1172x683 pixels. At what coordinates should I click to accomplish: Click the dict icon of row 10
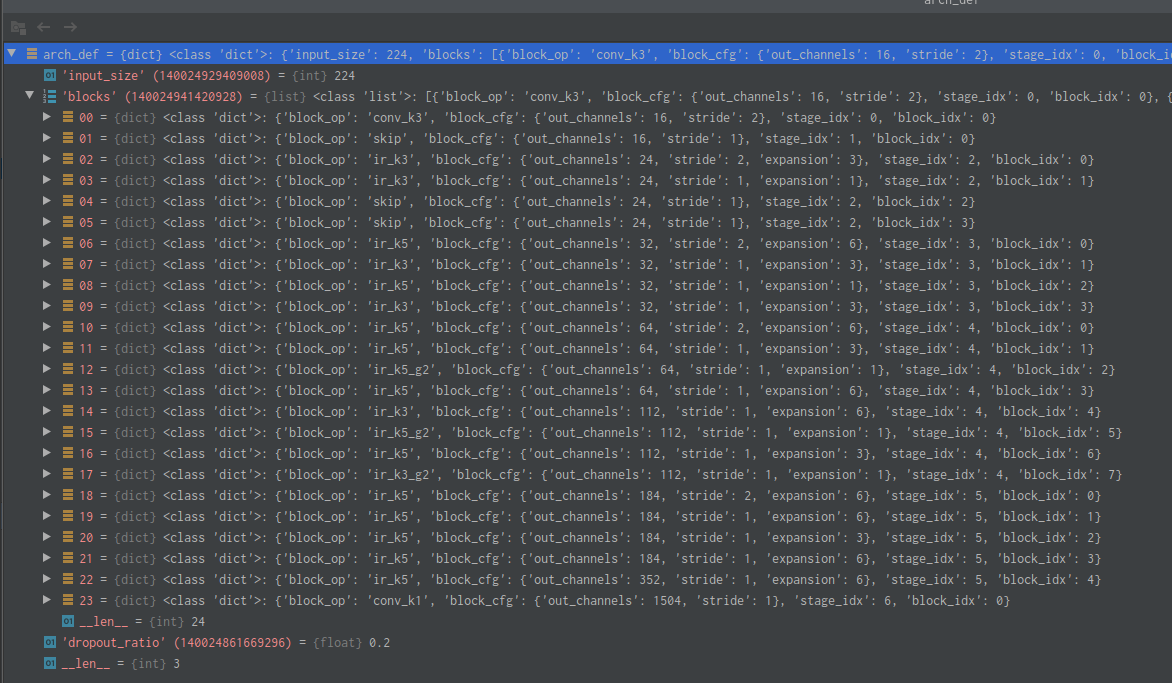(67, 327)
